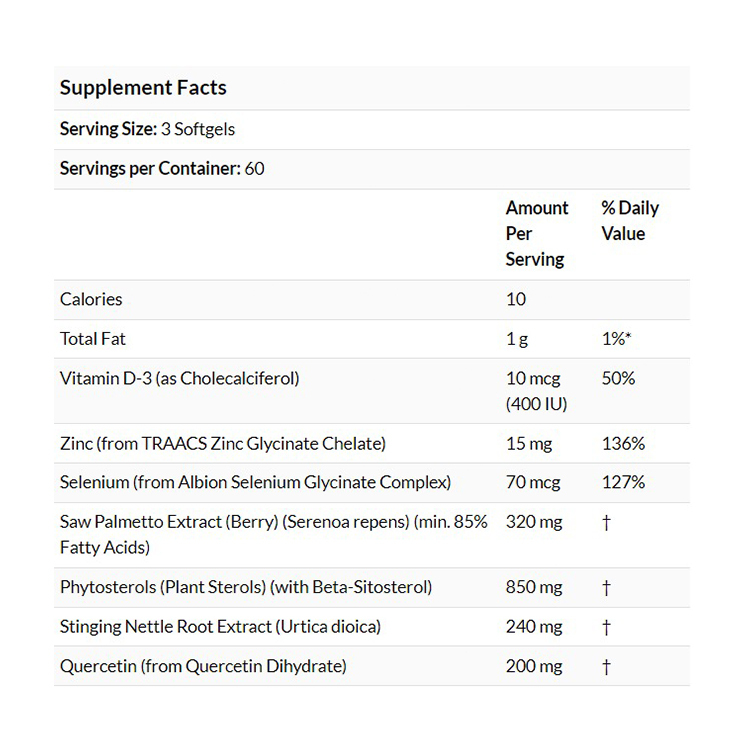This screenshot has height=750, width=750.
Task: Select the Calories row label
Action: [x=91, y=299]
